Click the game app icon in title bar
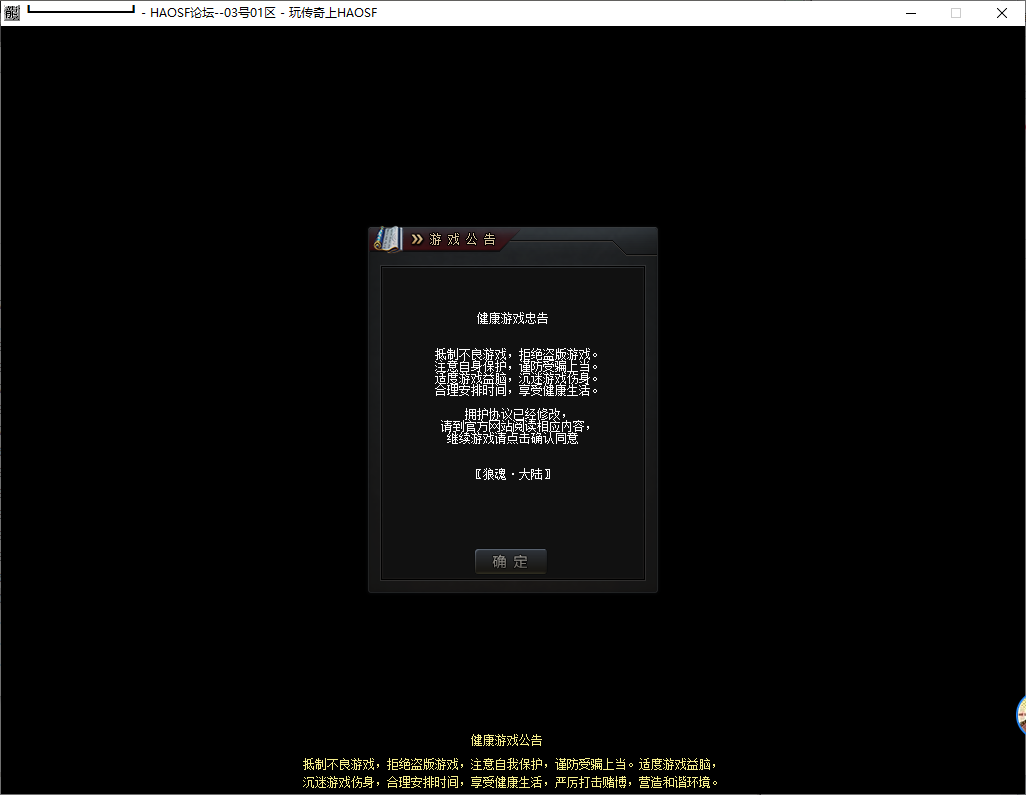 point(12,13)
